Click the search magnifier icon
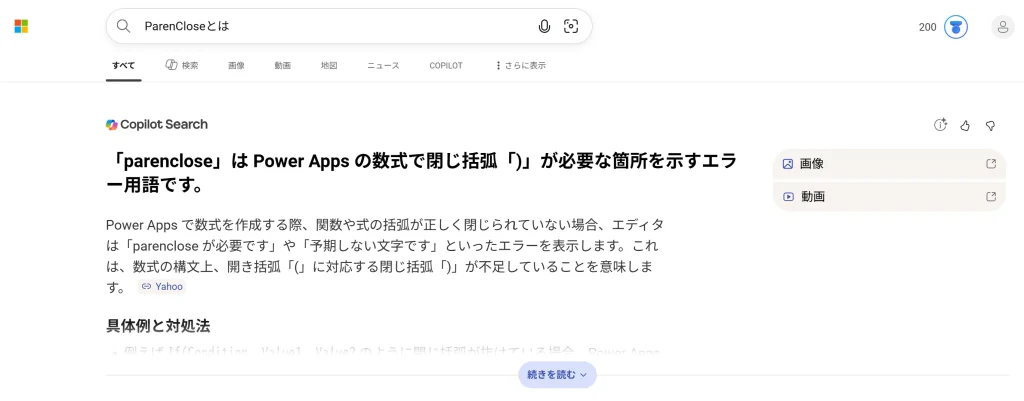Screen dimensions: 1024x401 [x=124, y=27]
